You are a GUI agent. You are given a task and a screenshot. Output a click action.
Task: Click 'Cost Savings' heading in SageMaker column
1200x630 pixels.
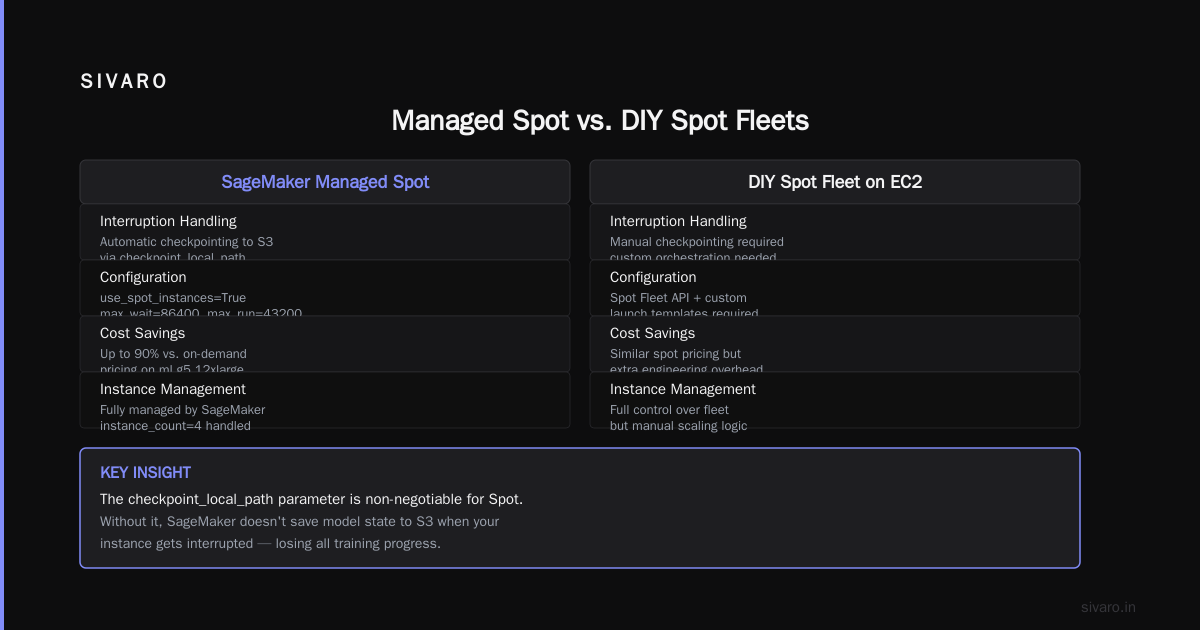tap(142, 333)
